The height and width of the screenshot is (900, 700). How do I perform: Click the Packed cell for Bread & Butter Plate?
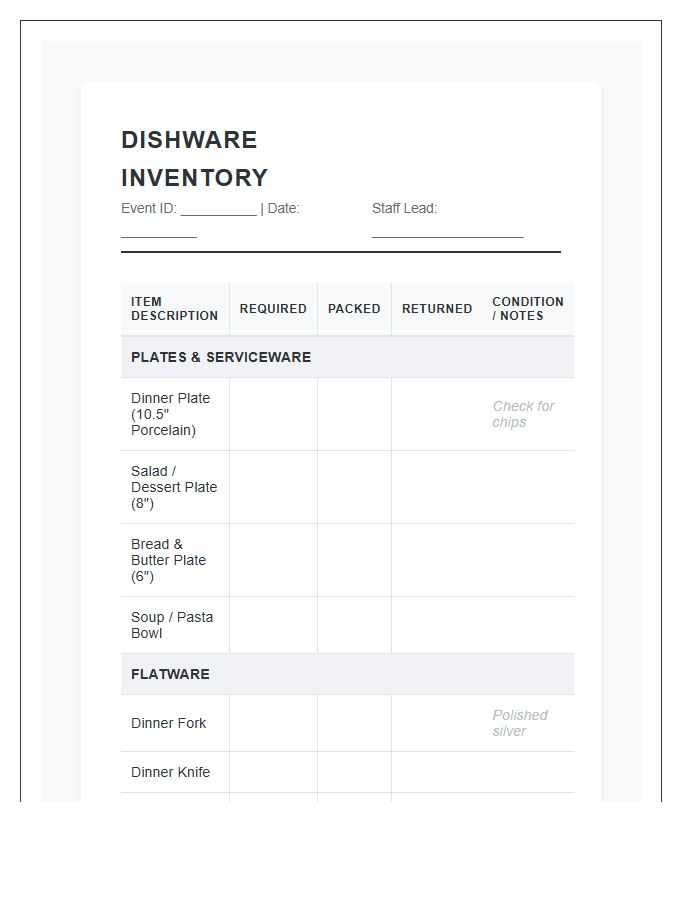click(354, 560)
